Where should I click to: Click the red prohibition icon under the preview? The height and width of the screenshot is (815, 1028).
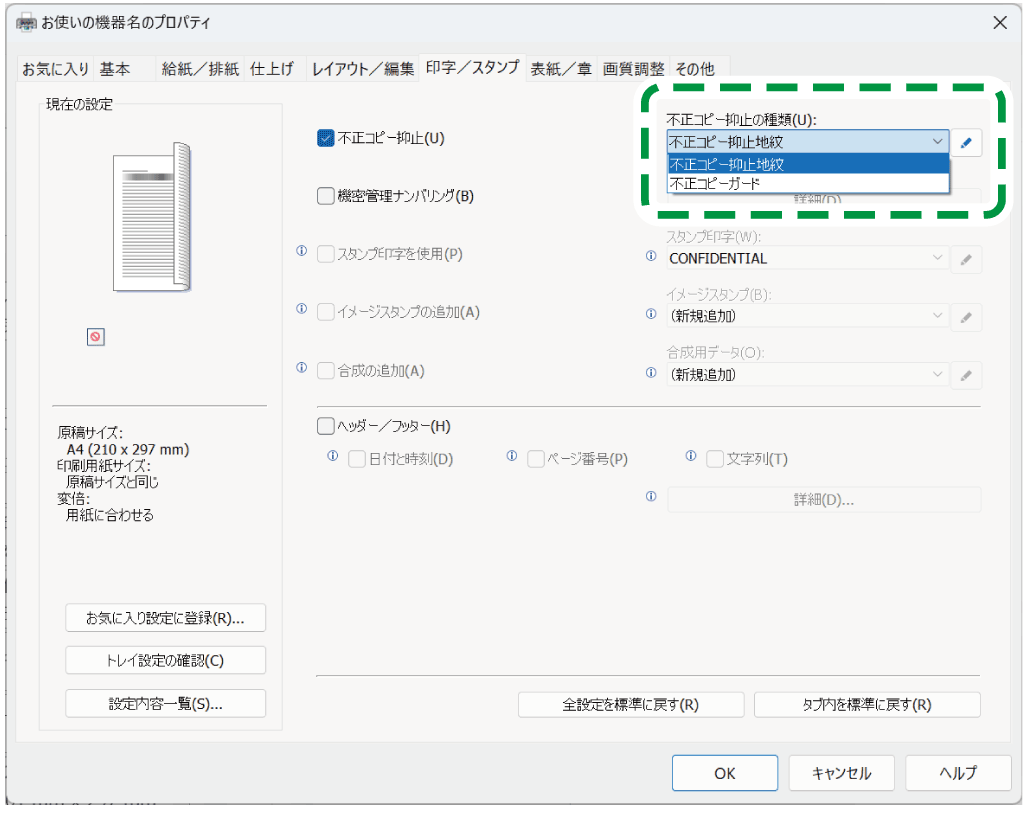point(95,338)
